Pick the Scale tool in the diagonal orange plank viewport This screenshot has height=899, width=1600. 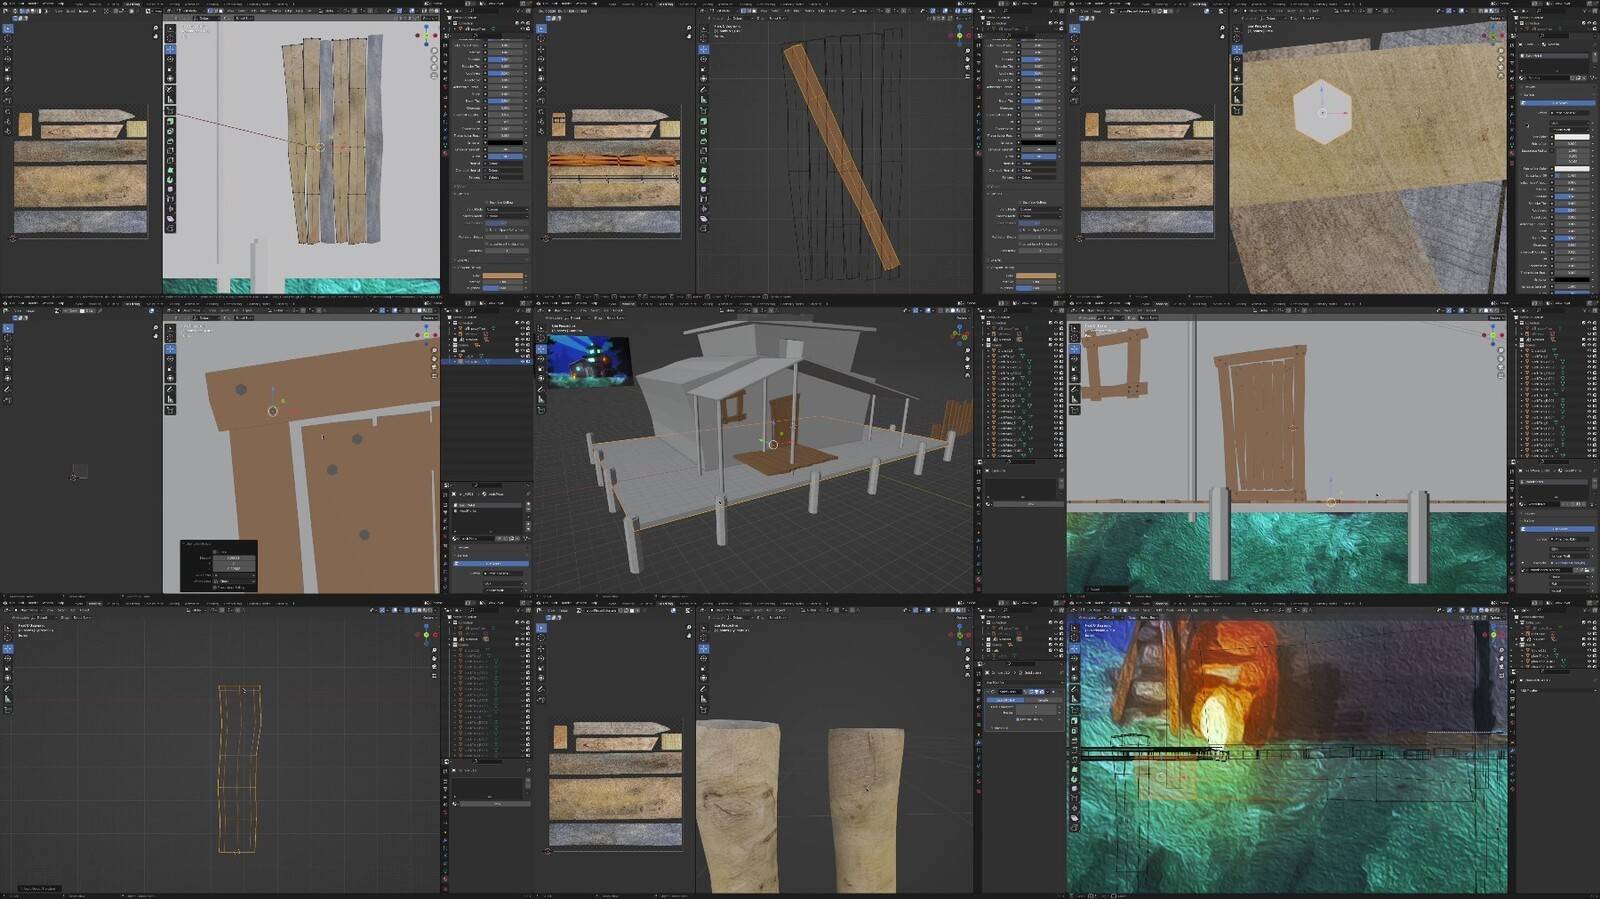(703, 68)
